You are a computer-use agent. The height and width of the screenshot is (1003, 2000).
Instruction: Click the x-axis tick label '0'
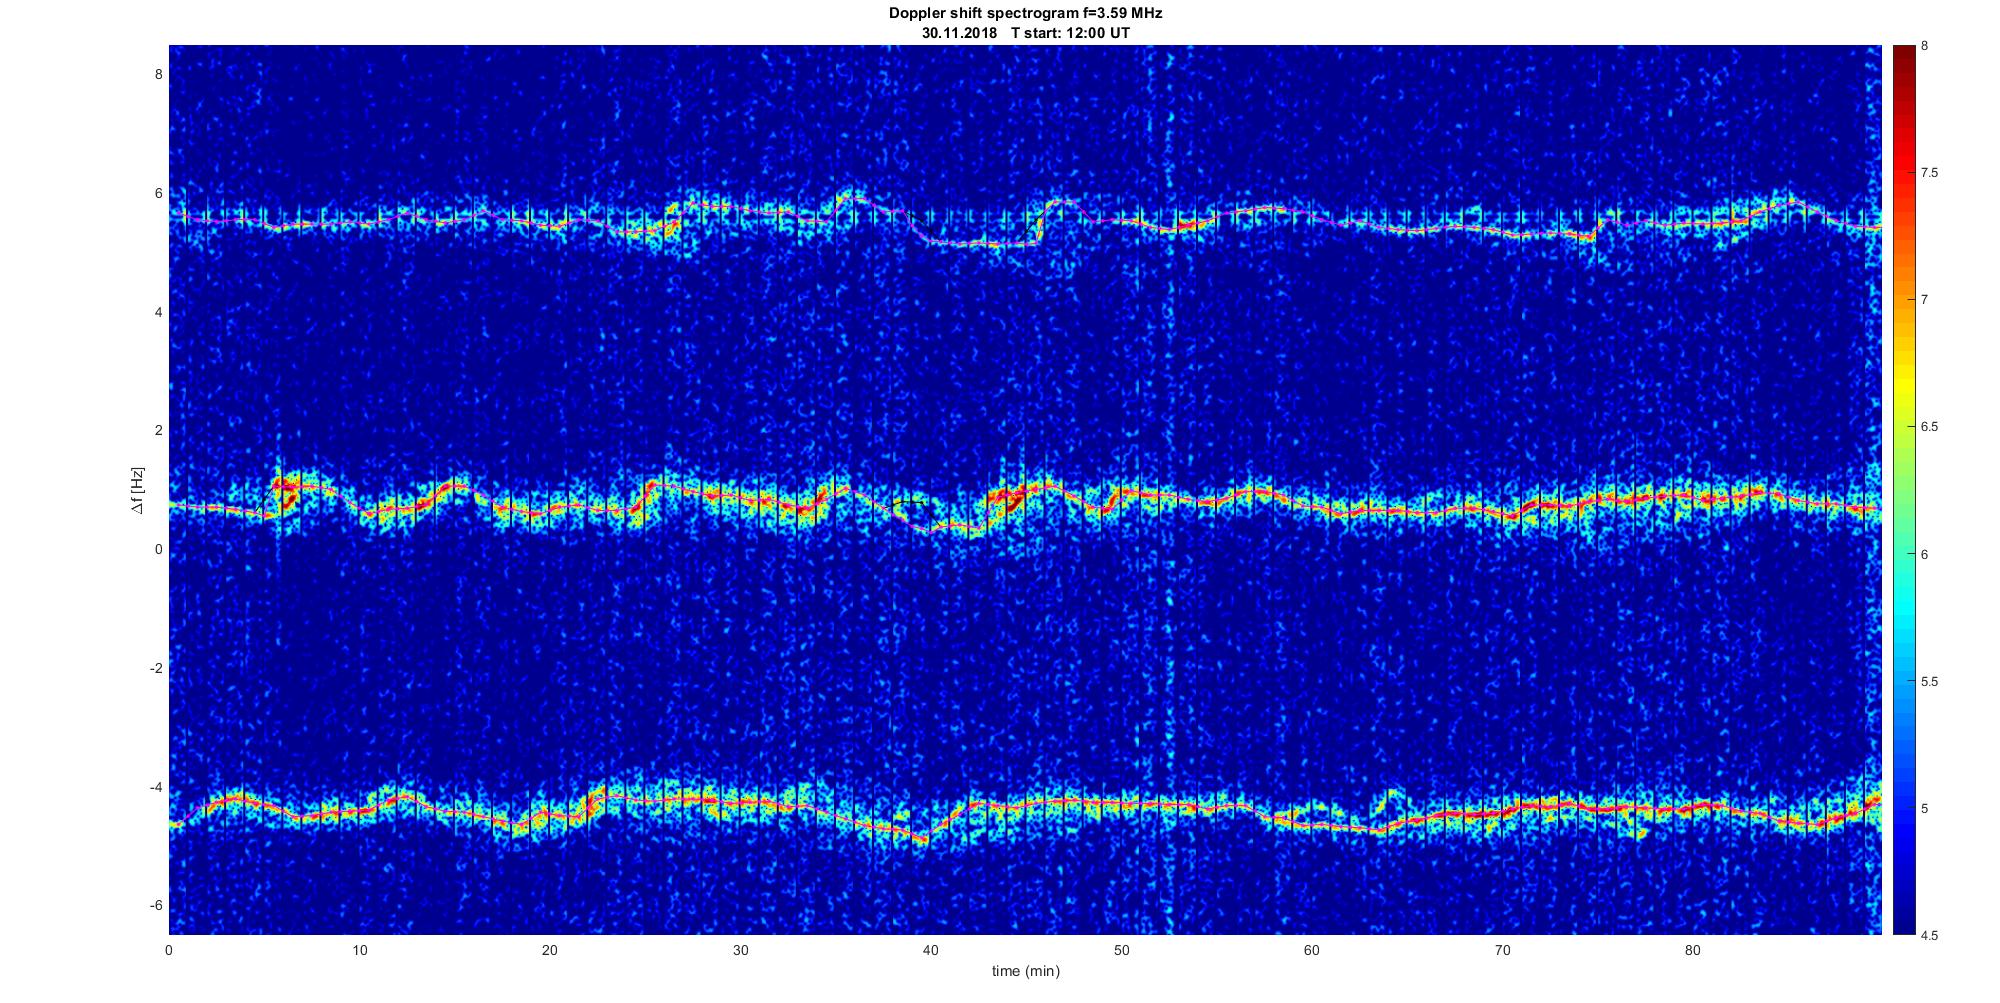[169, 950]
